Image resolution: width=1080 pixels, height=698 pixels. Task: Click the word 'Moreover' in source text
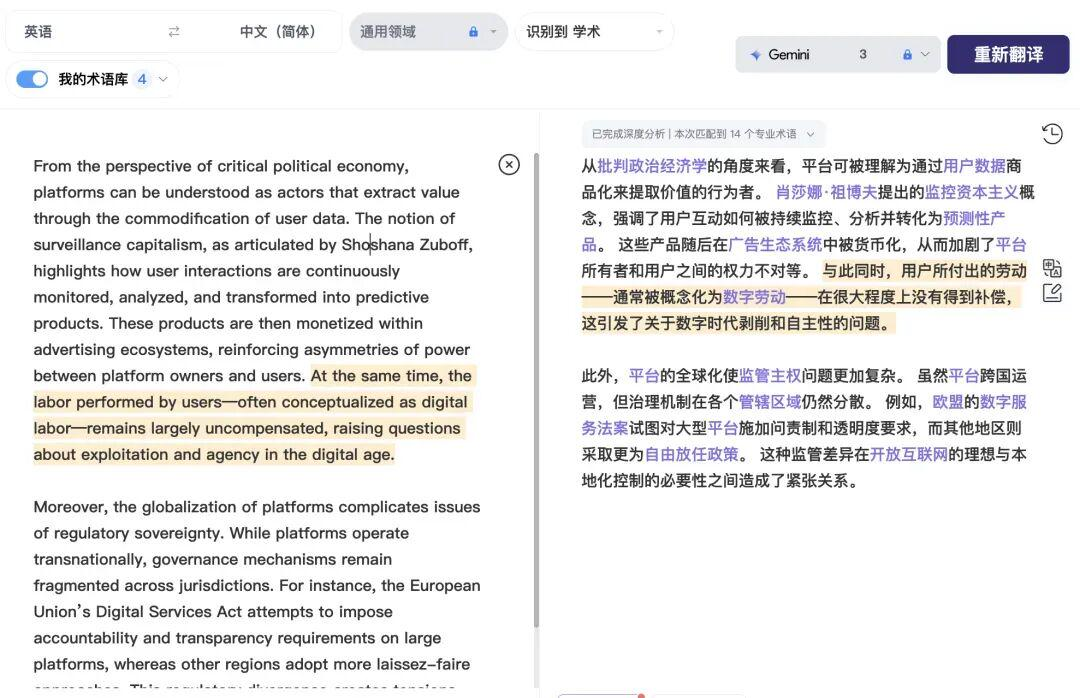pos(69,507)
